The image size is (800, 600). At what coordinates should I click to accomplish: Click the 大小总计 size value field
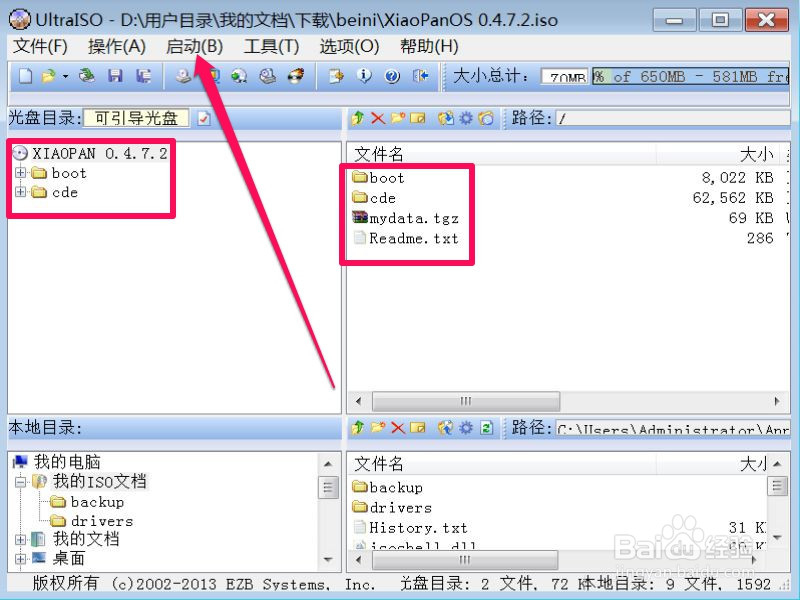tap(565, 77)
